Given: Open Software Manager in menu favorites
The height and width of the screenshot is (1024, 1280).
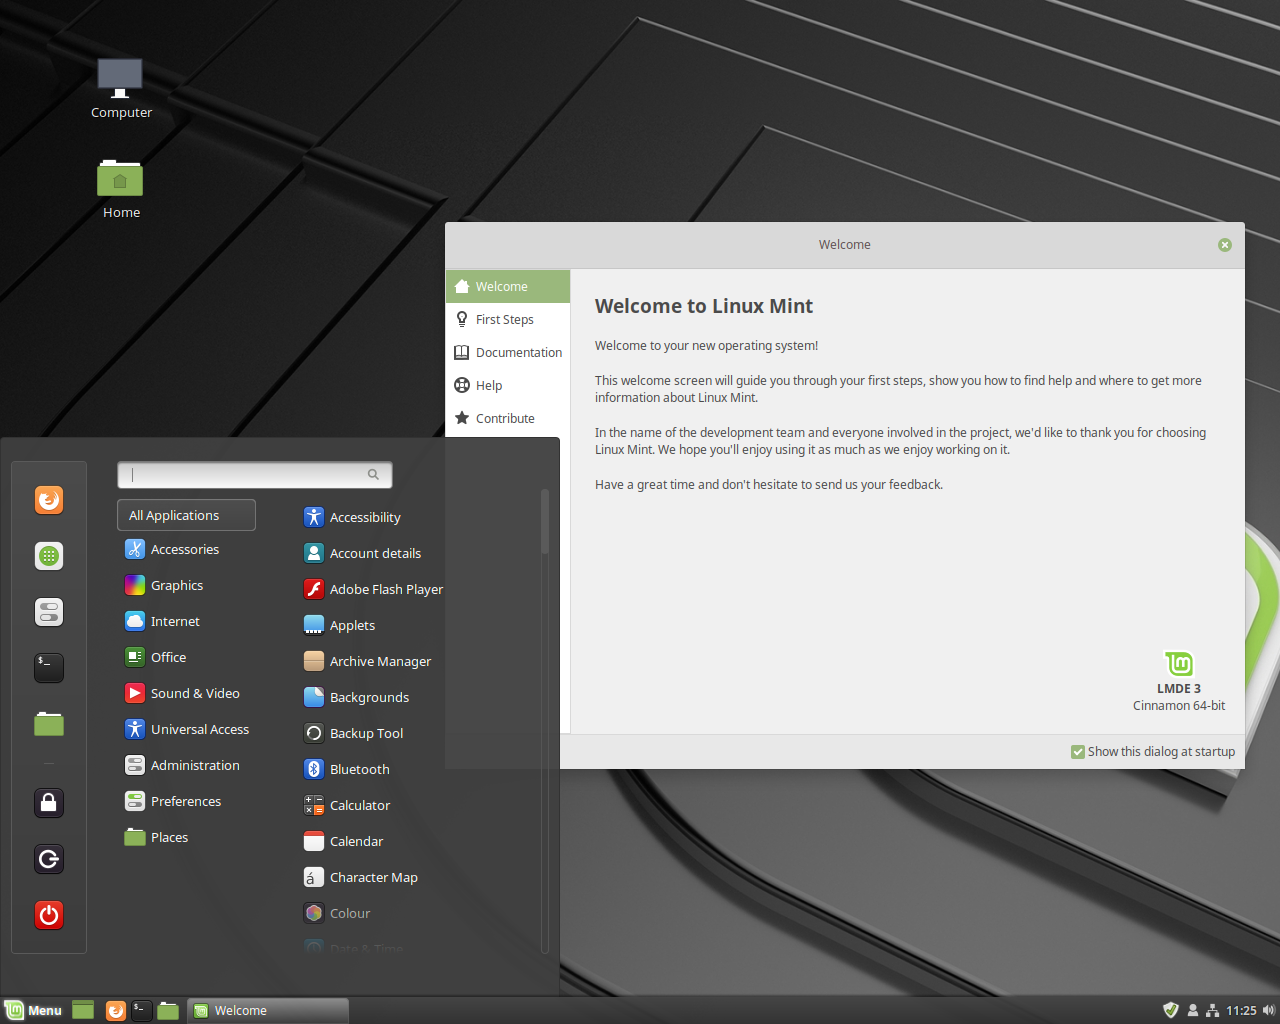Looking at the screenshot, I should tap(49, 555).
